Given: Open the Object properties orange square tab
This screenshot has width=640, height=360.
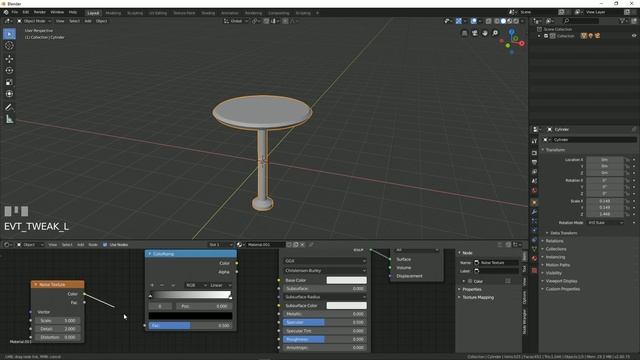Looking at the screenshot, I should point(534,202).
